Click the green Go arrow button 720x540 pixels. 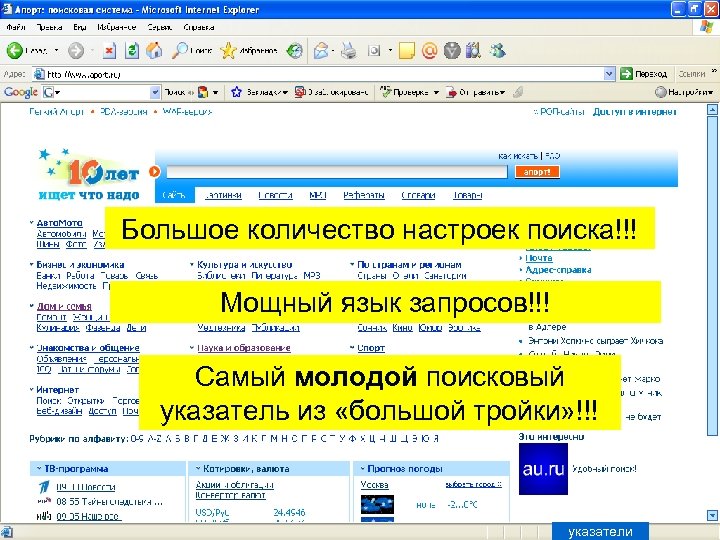pyautogui.click(x=626, y=73)
